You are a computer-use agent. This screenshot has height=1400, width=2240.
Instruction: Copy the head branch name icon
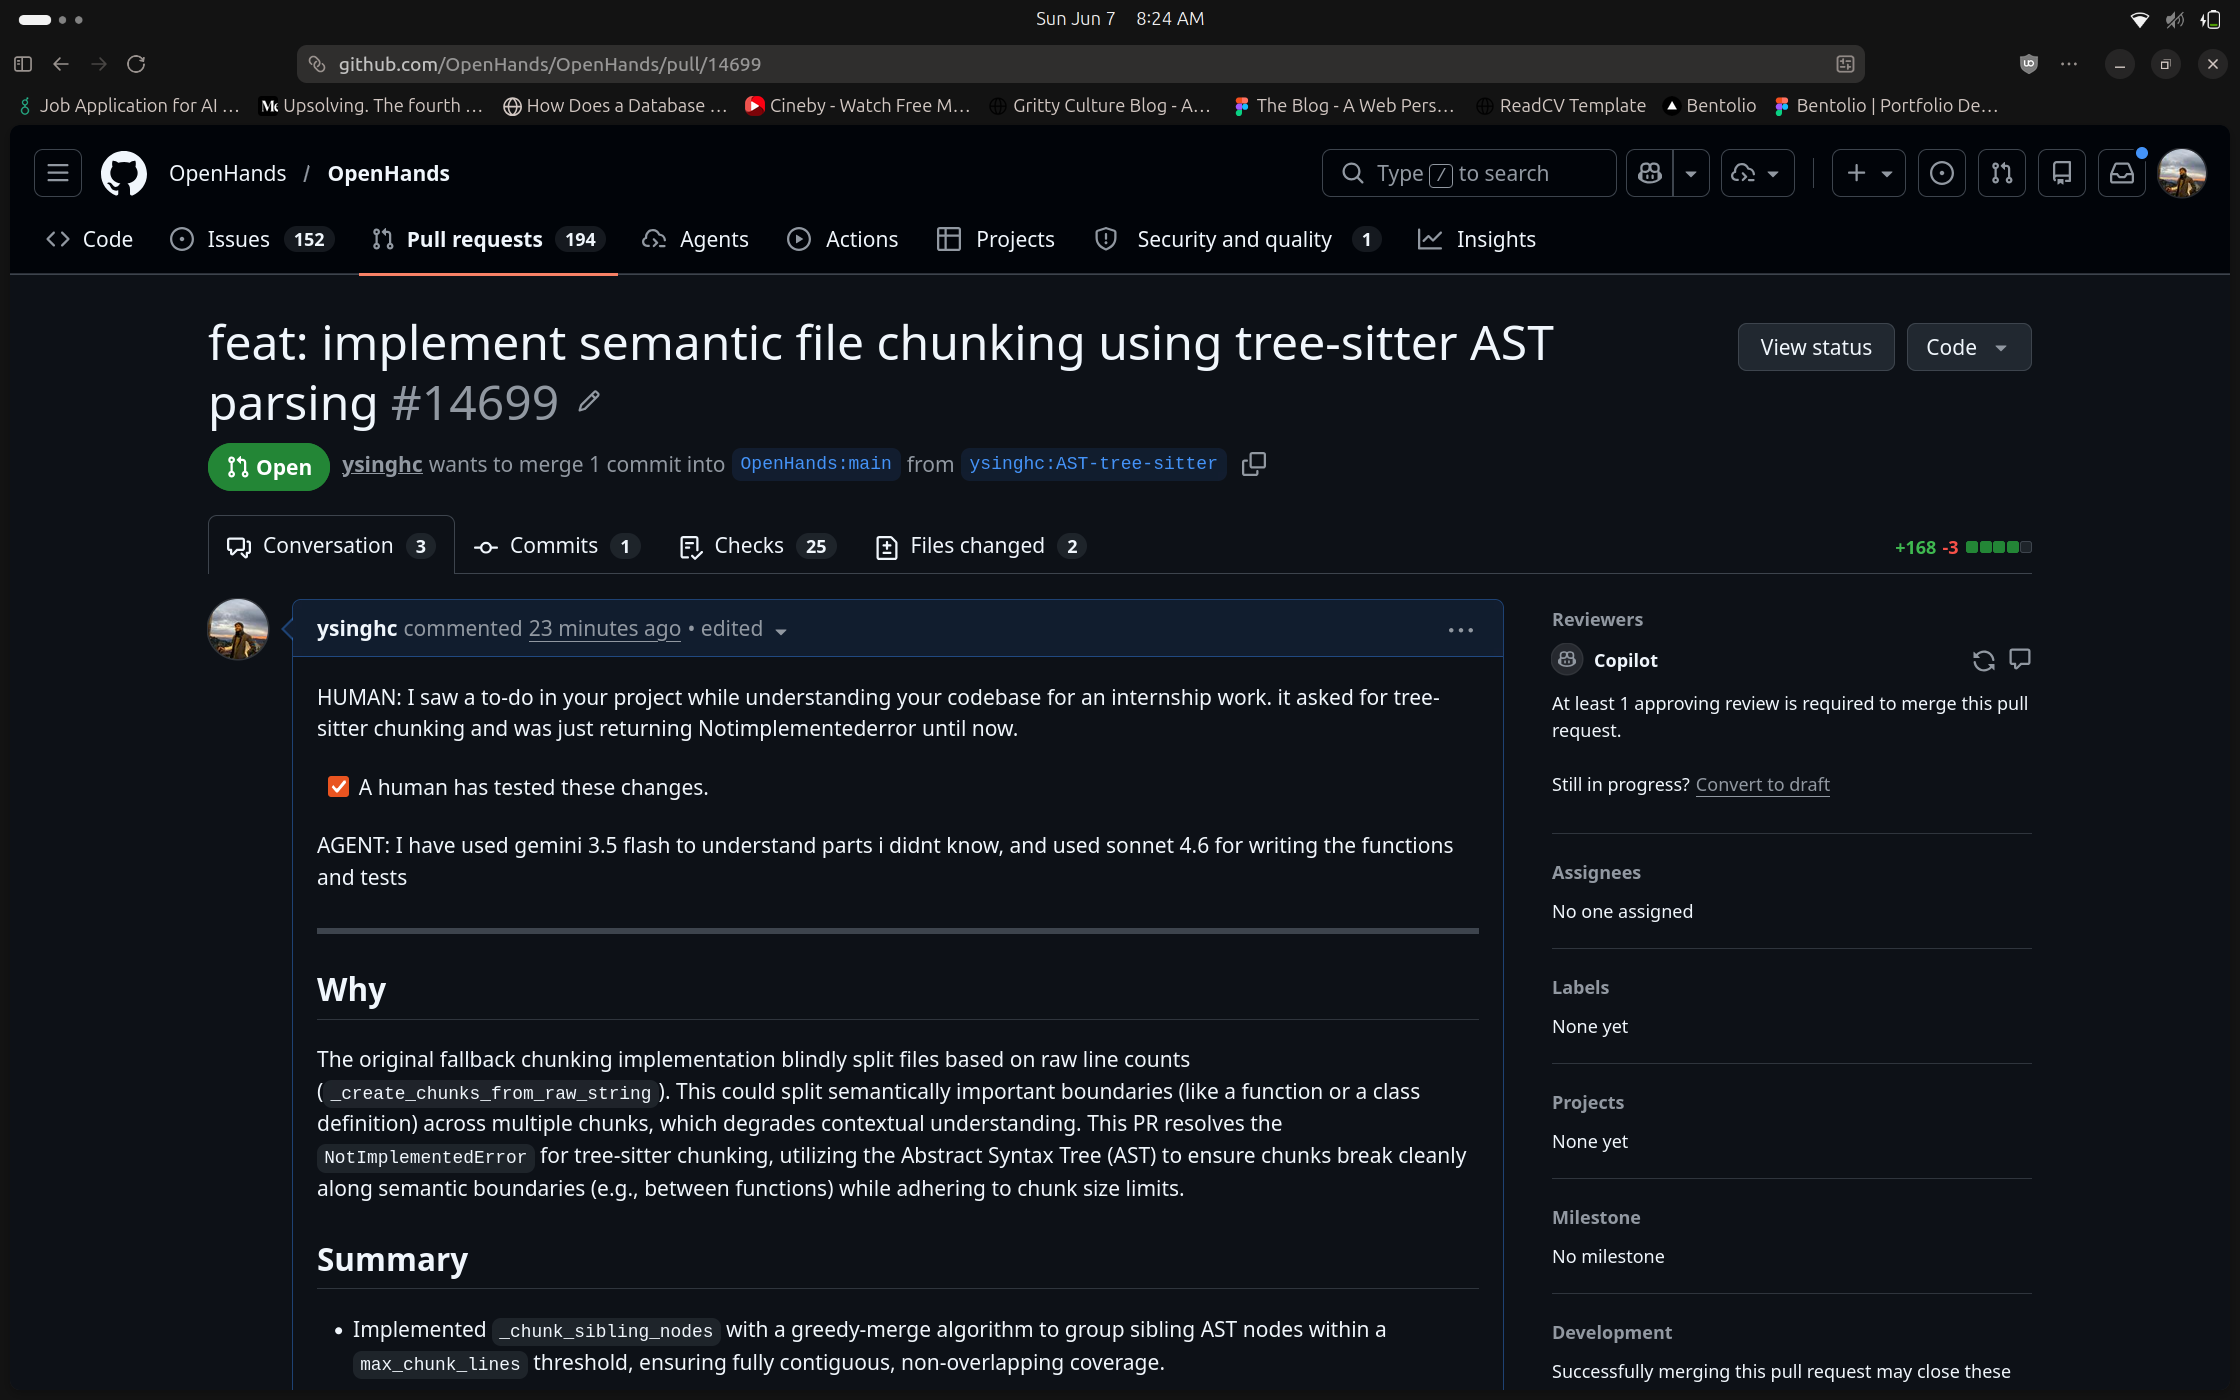tap(1253, 463)
